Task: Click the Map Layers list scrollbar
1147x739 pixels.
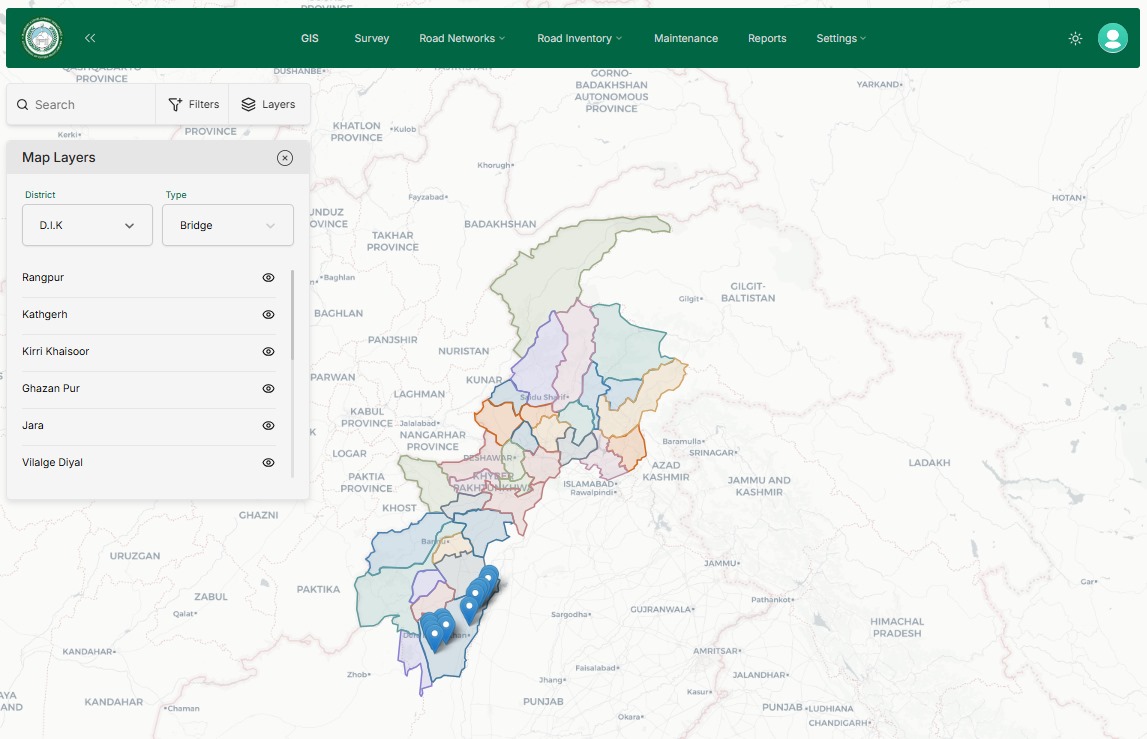Action: tap(293, 315)
